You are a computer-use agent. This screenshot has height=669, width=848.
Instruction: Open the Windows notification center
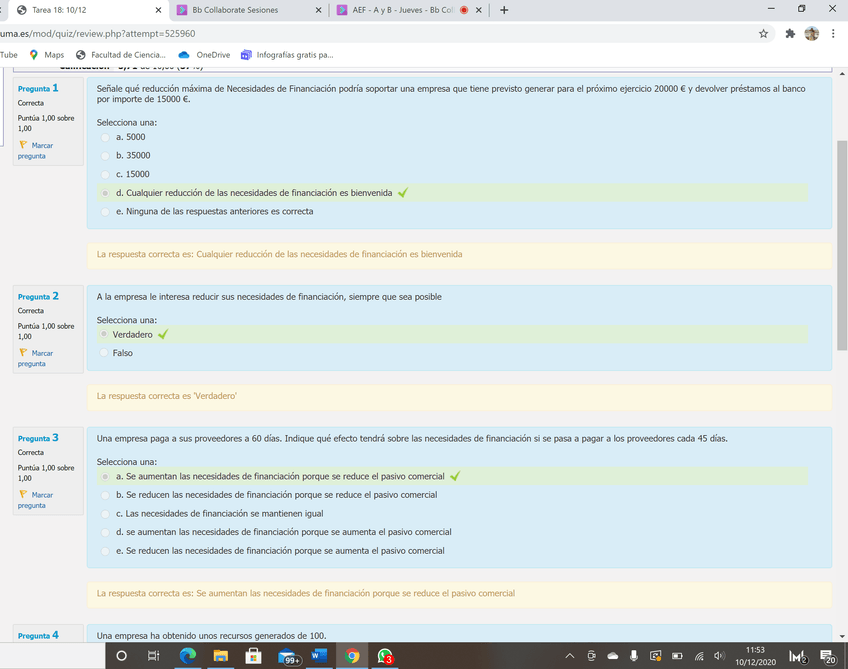(828, 656)
